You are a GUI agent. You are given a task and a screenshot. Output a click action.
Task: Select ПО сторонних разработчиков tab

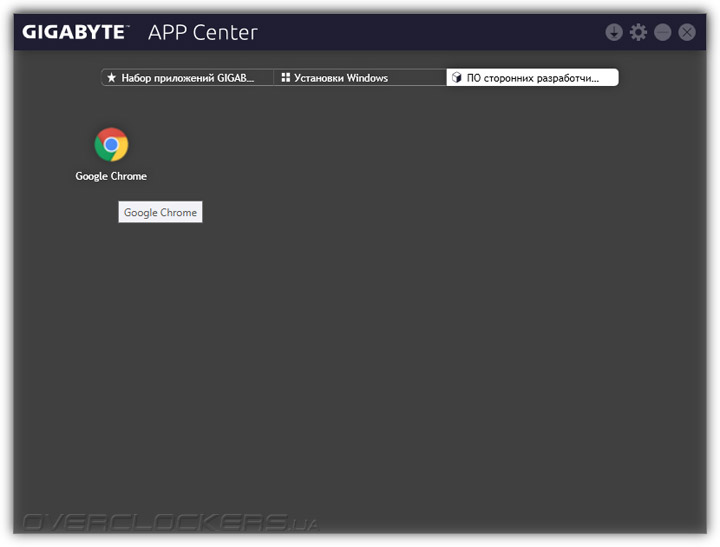[532, 78]
